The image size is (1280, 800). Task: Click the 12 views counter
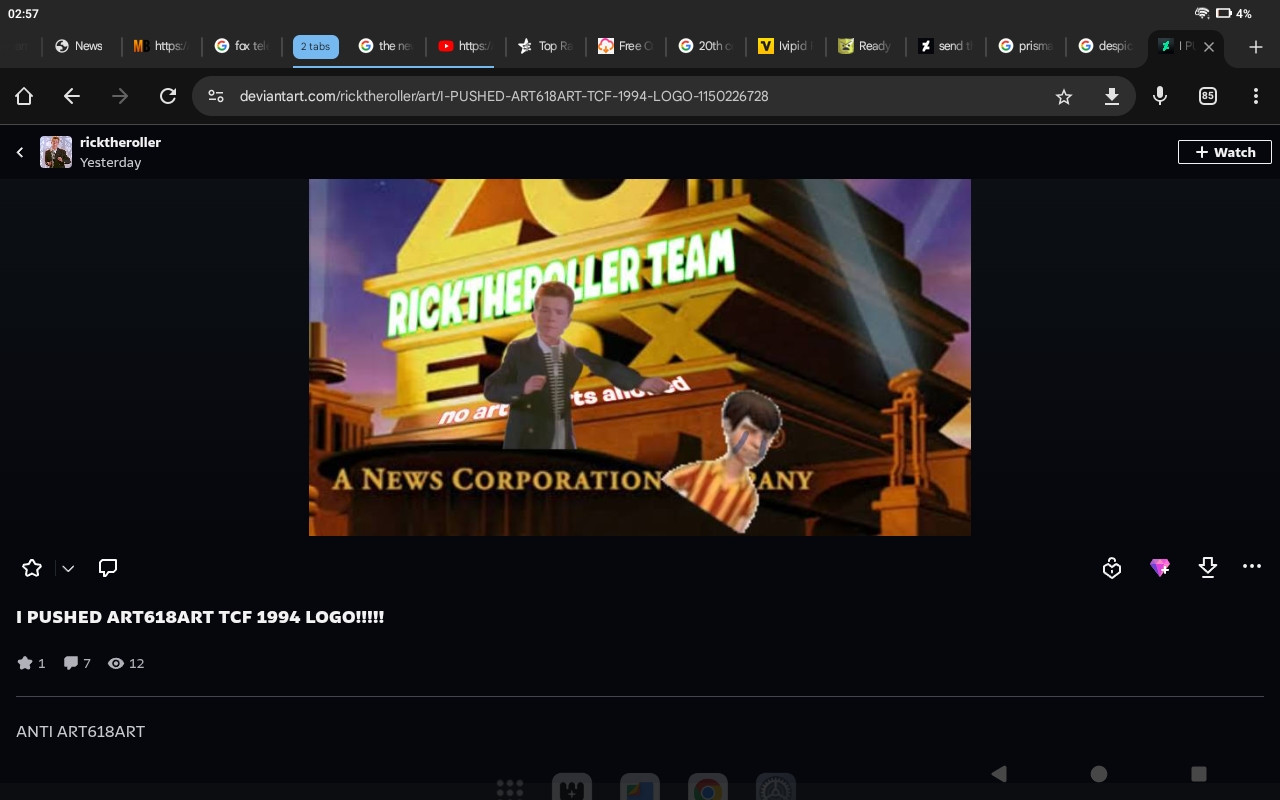126,663
